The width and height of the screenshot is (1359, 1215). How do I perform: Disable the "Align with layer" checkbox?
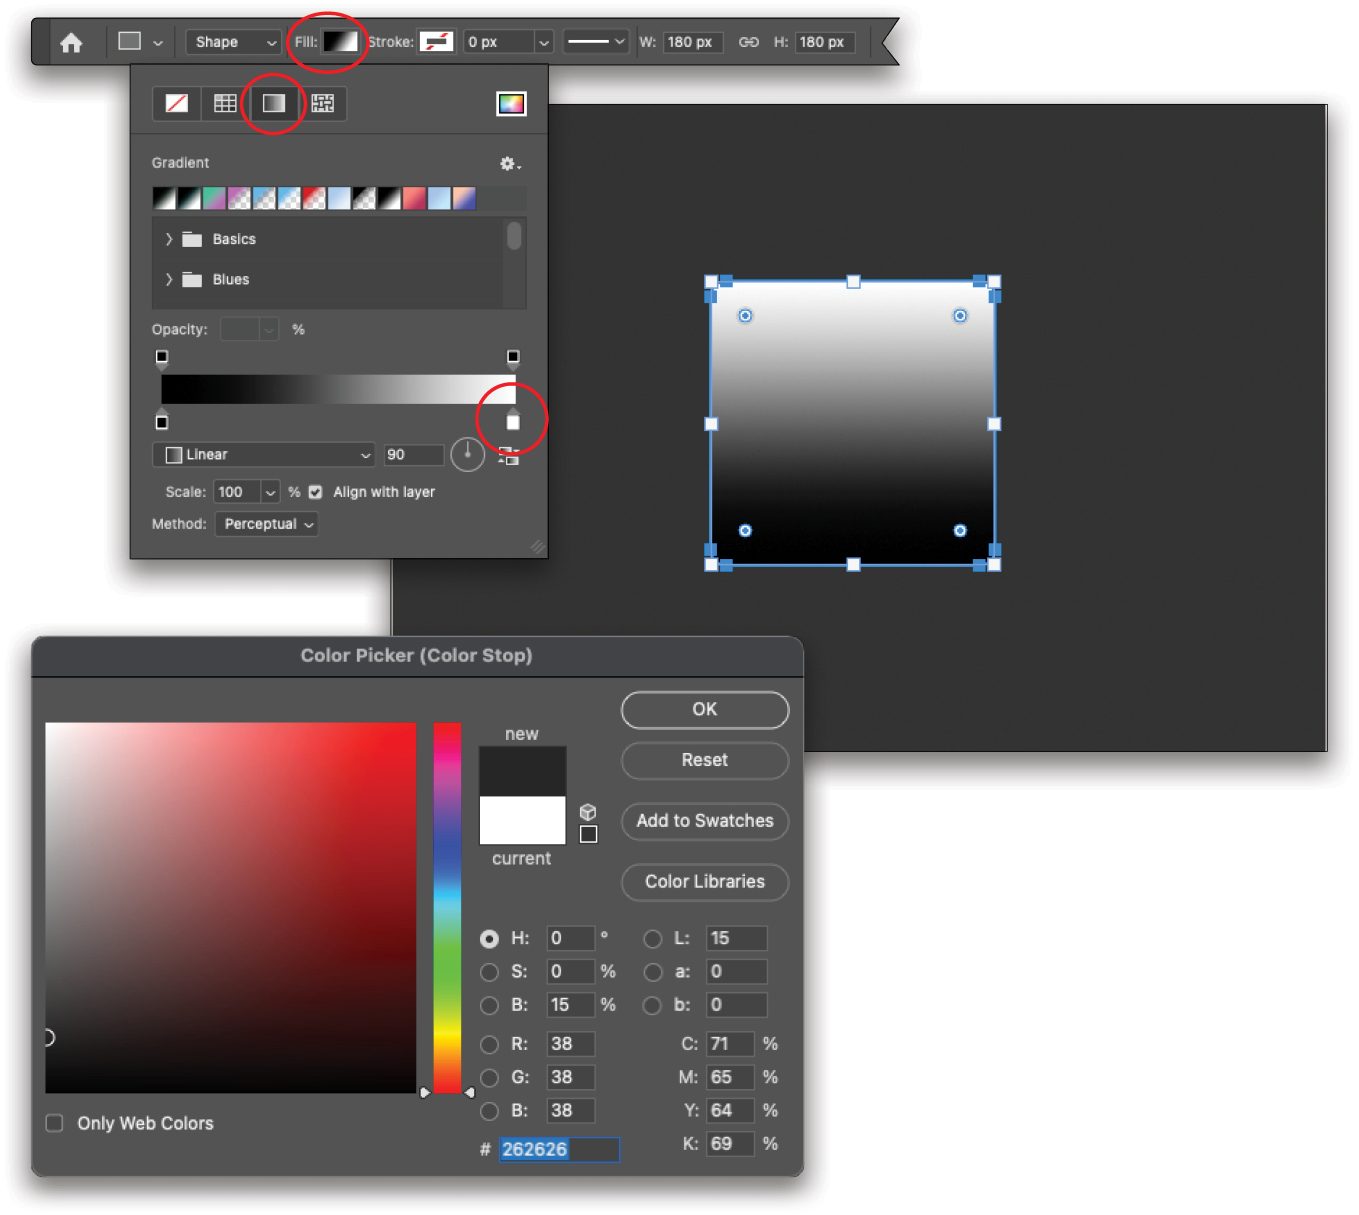point(315,491)
